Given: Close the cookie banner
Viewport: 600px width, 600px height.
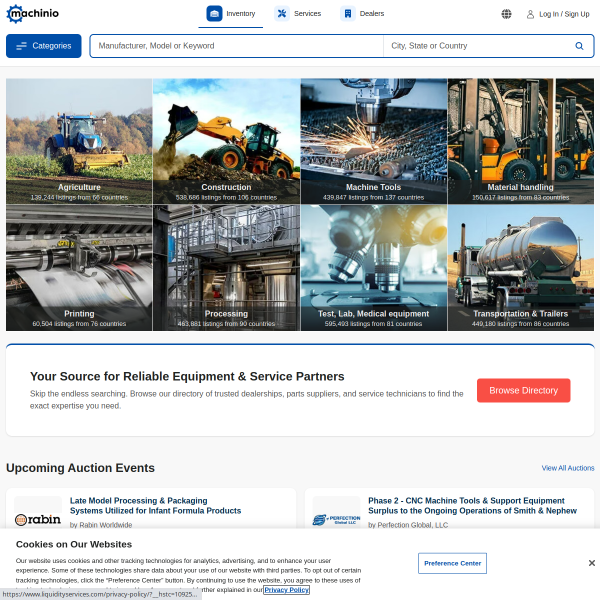Looking at the screenshot, I should click(592, 563).
